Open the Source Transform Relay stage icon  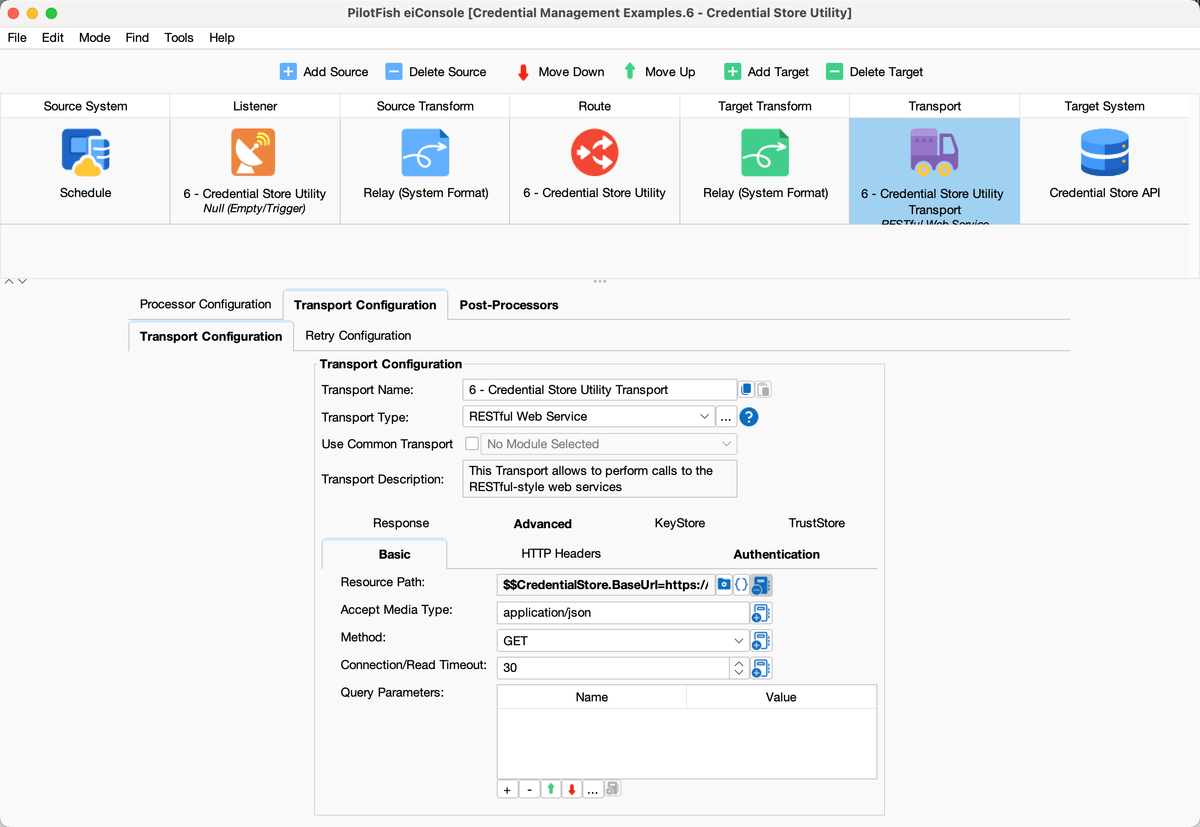coord(425,152)
